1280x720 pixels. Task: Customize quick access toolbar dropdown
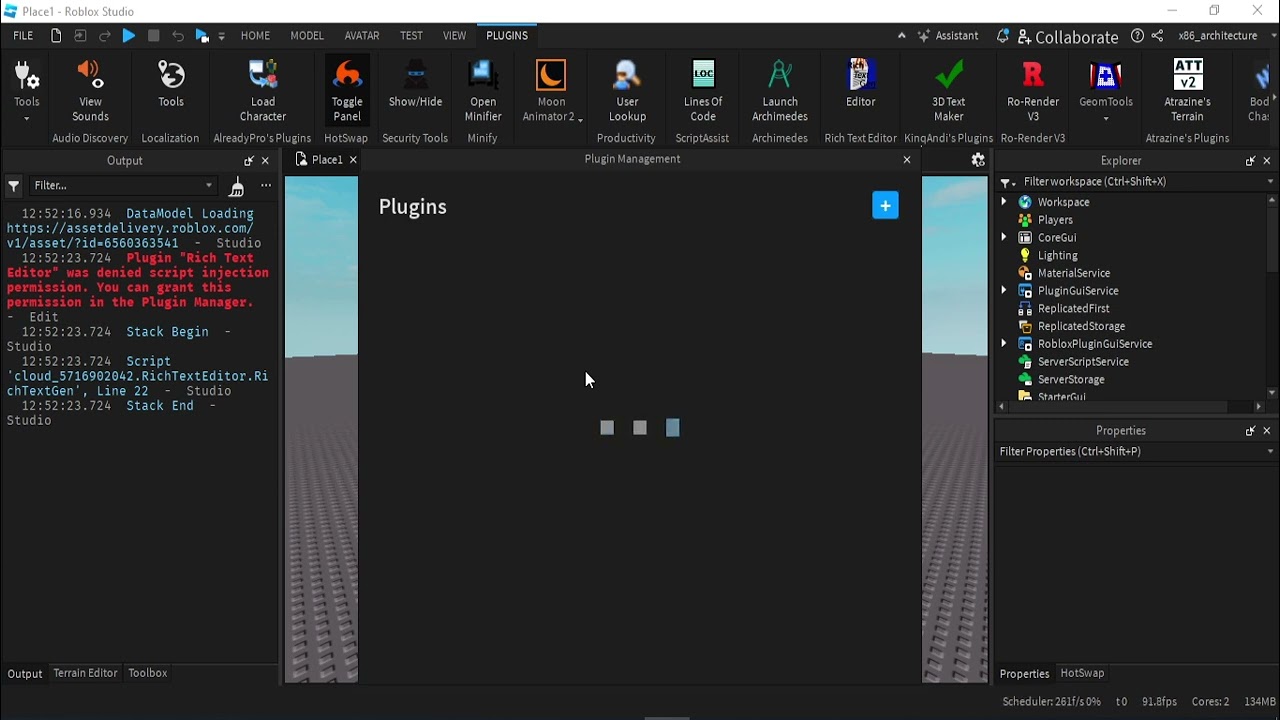tap(221, 36)
